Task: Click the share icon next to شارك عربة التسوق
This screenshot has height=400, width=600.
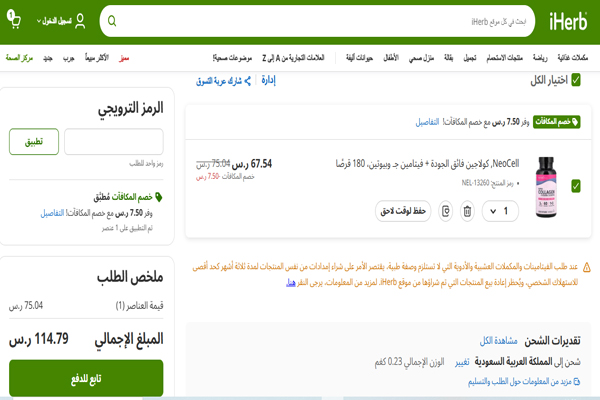Action: point(248,81)
